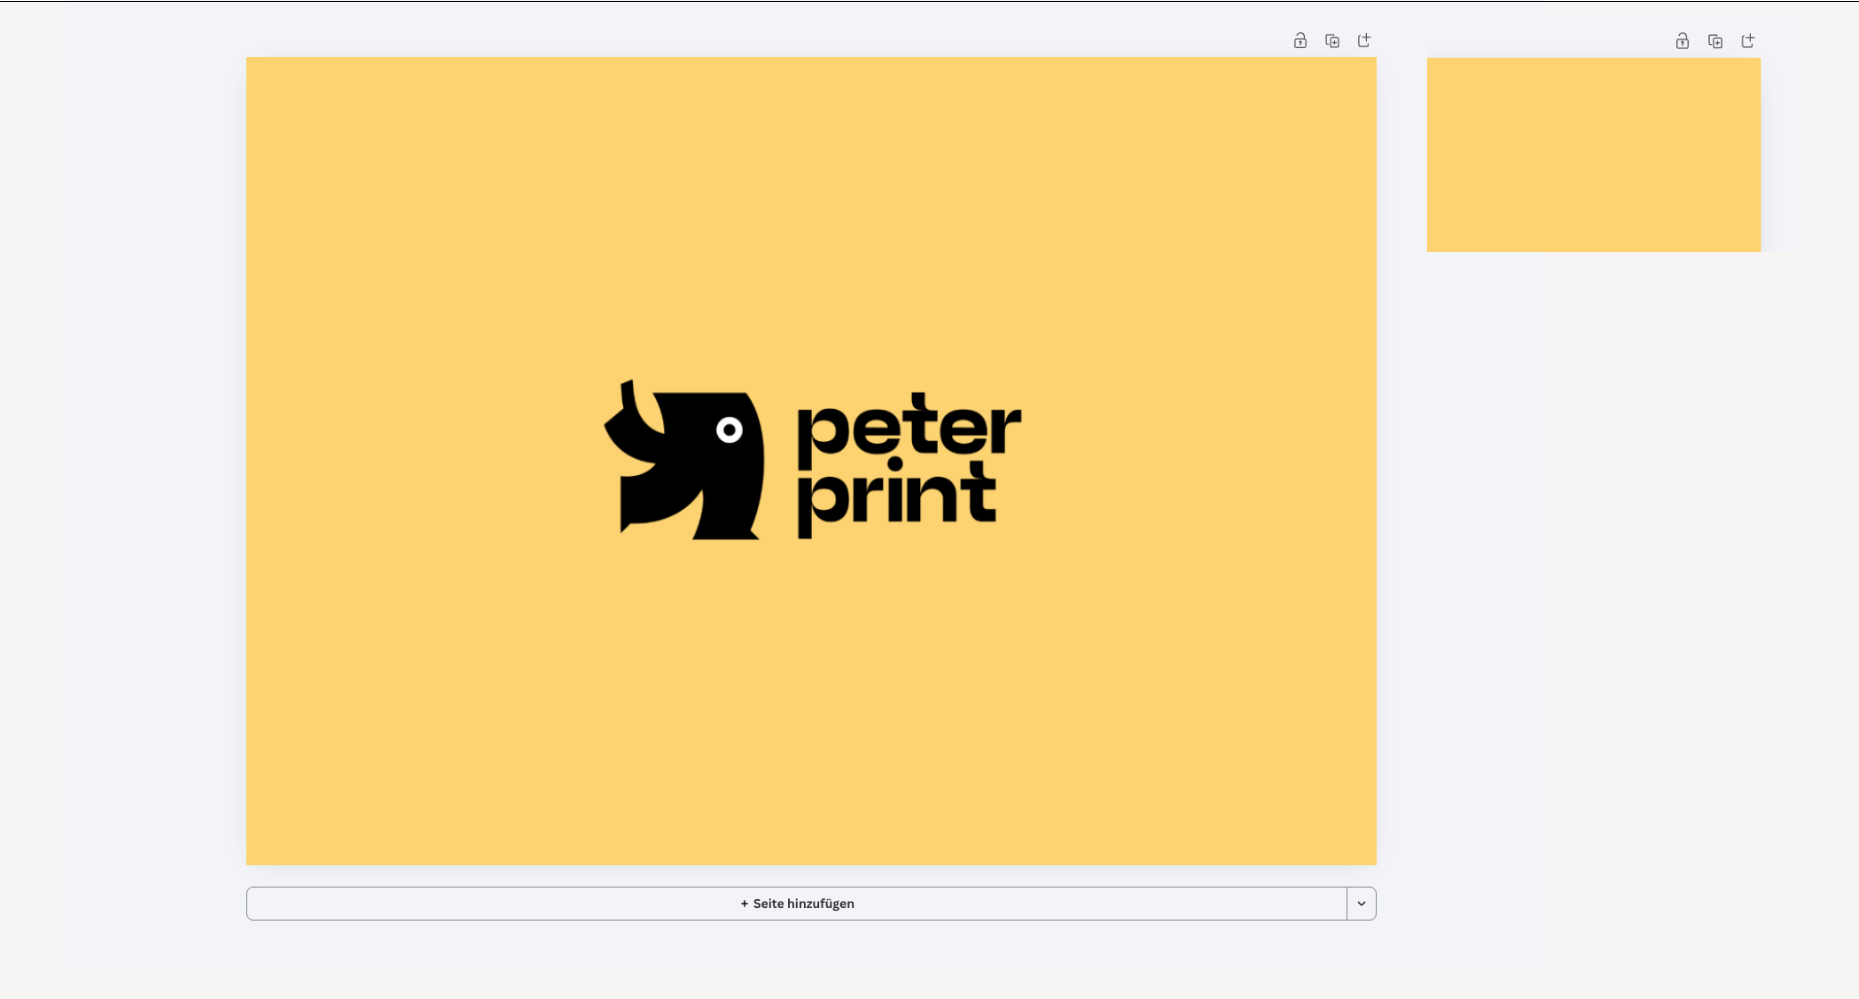Add a new page after page one
The height and width of the screenshot is (999, 1859).
pos(1364,40)
